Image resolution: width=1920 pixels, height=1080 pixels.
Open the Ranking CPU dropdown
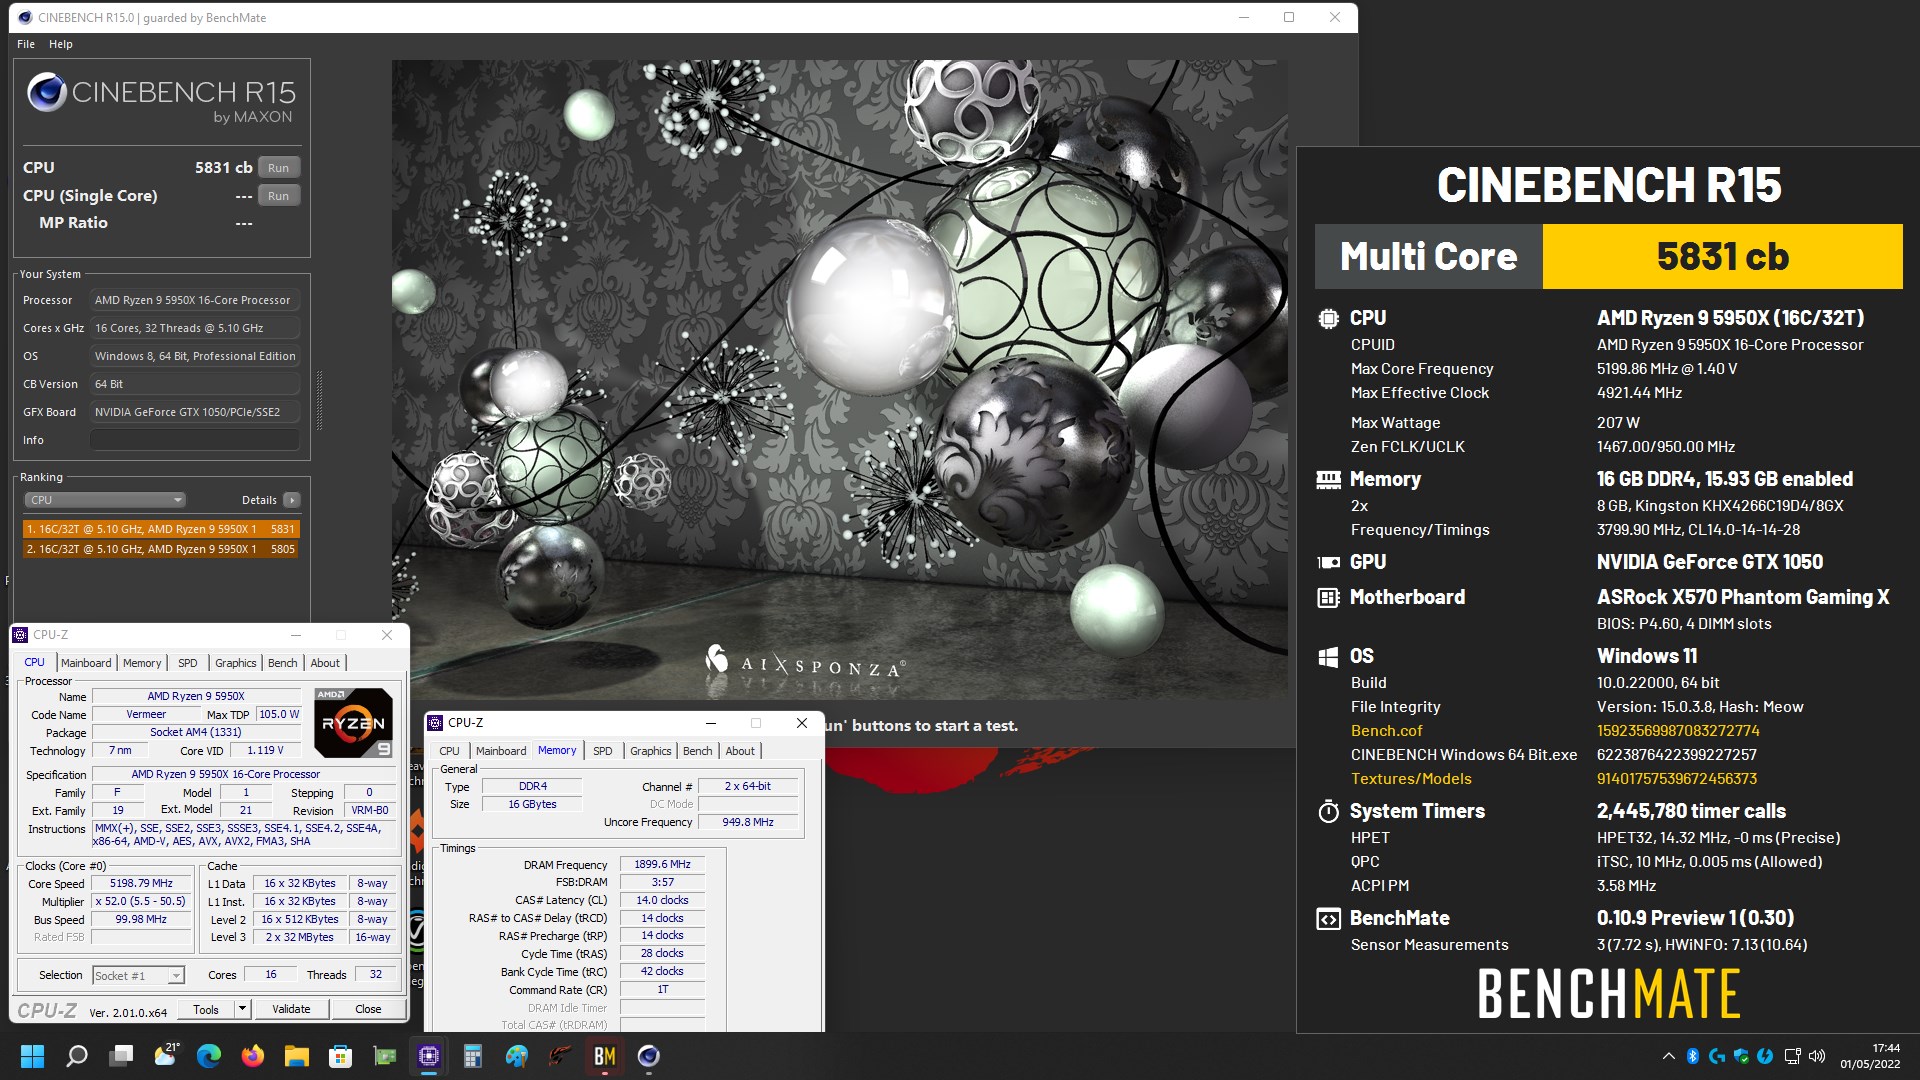click(105, 500)
